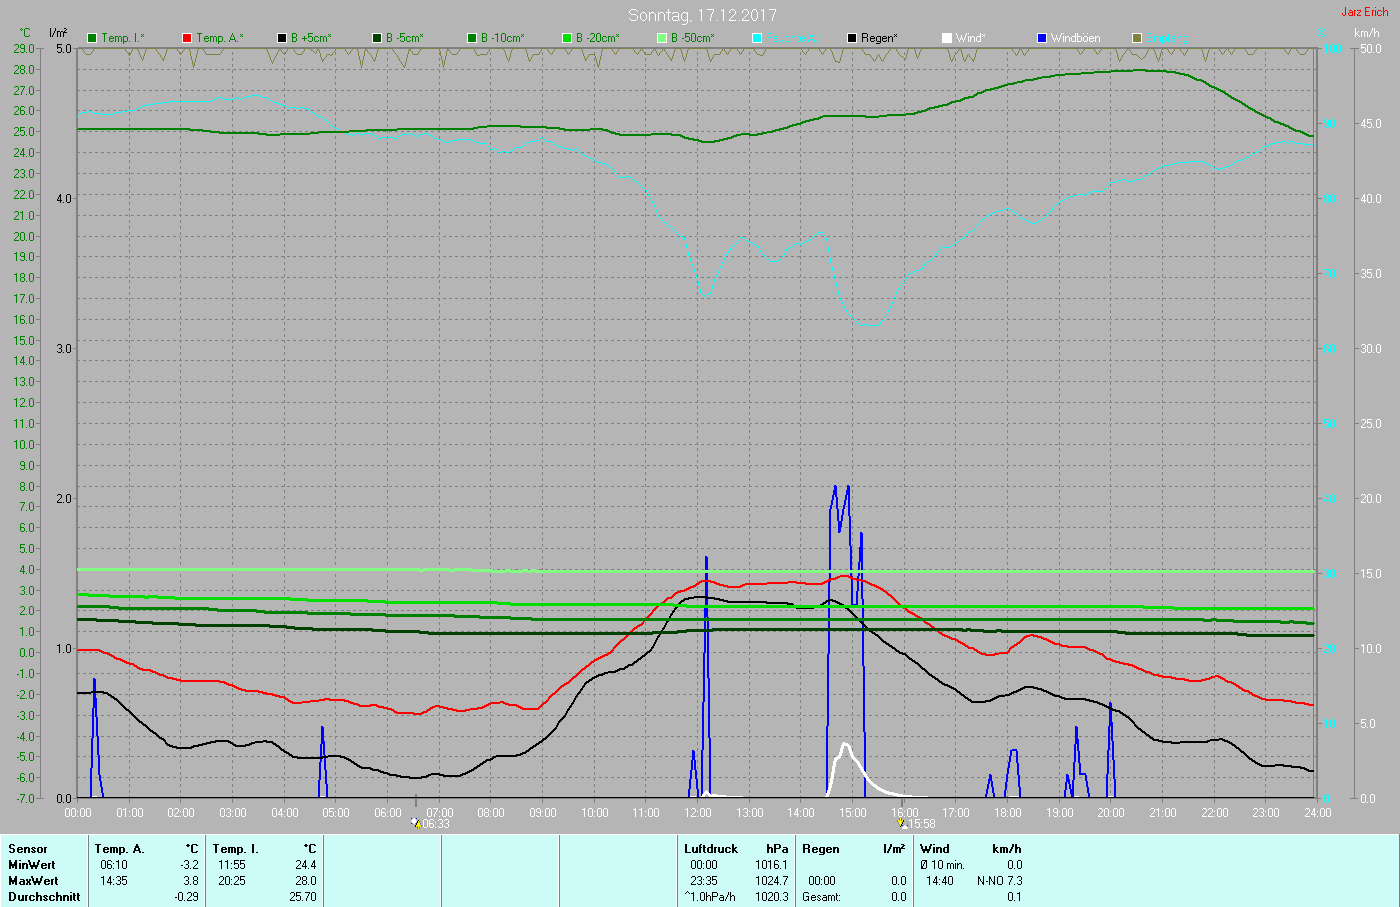1400x907 pixels.
Task: Click the sunrise icon at 06:33
Action: [416, 823]
